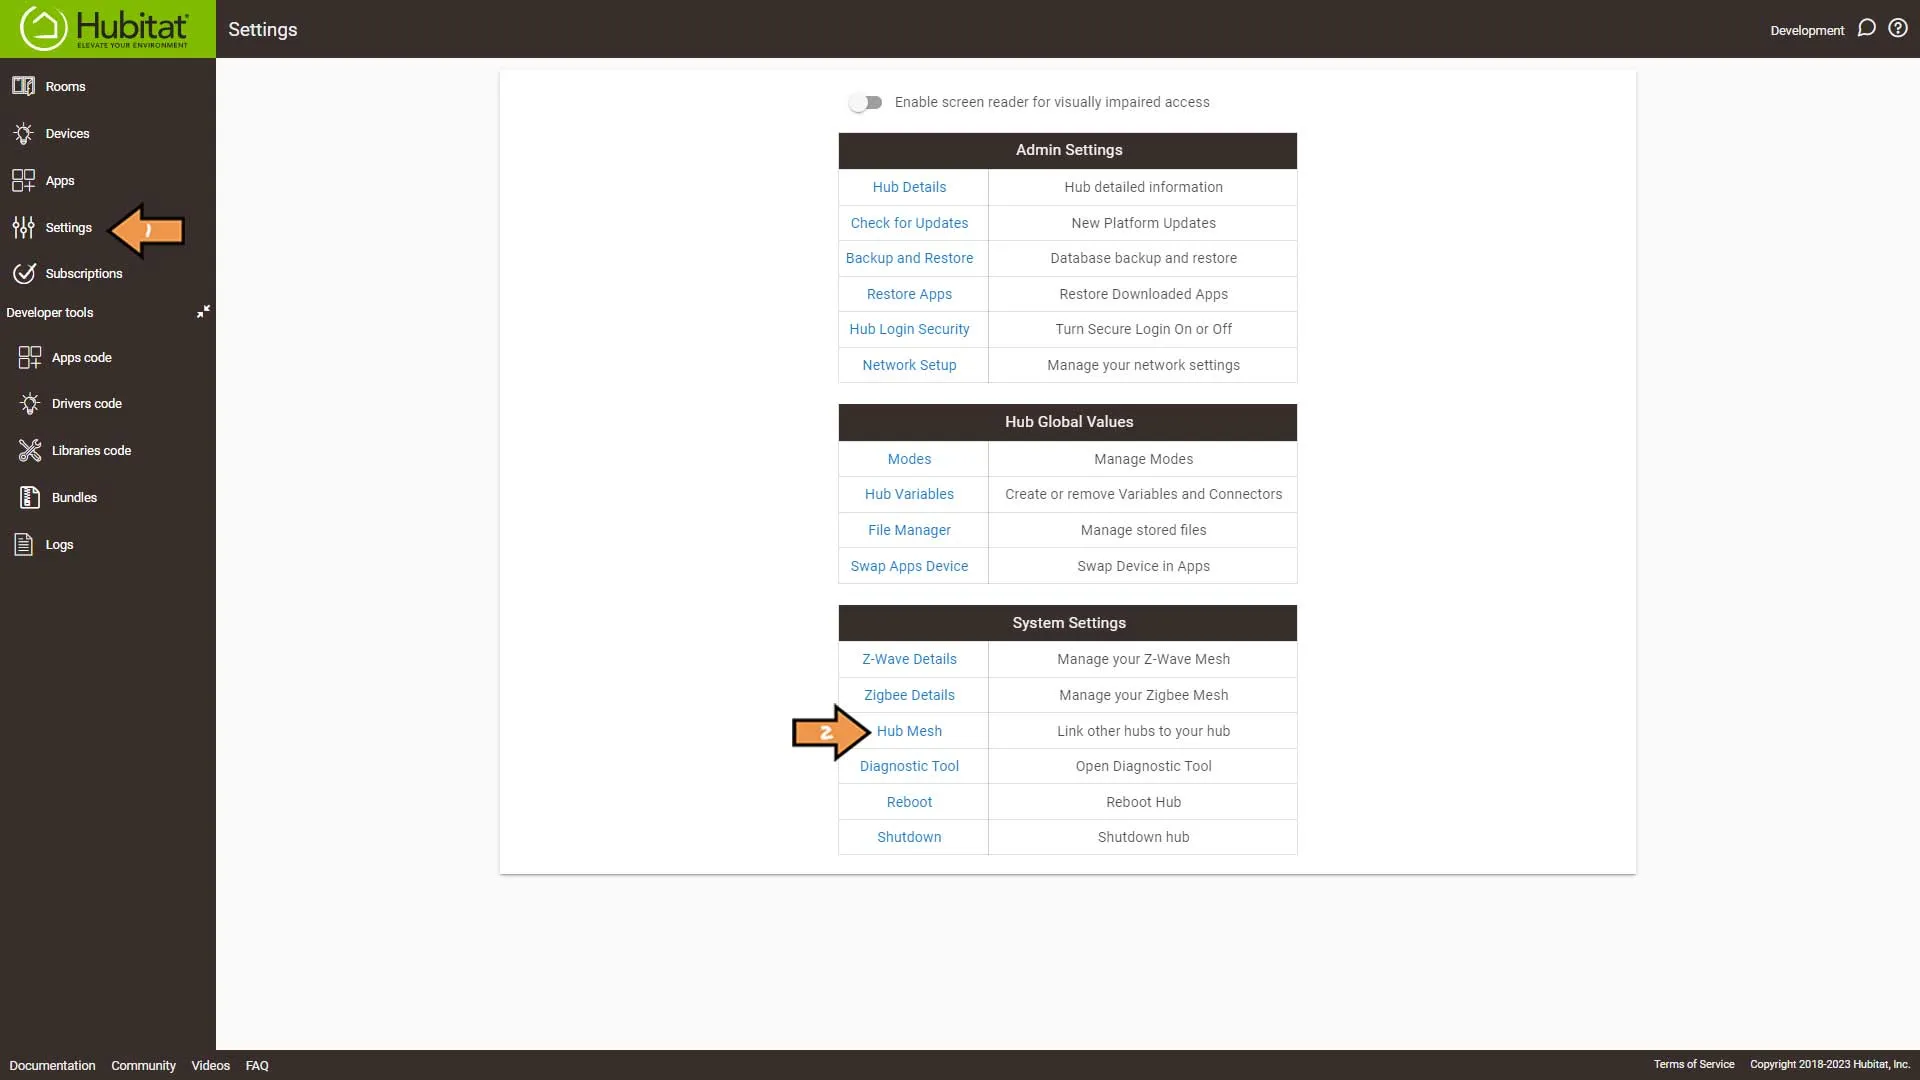This screenshot has width=1920, height=1080.
Task: Select Subscriptions menu item in sidebar
Action: [83, 273]
